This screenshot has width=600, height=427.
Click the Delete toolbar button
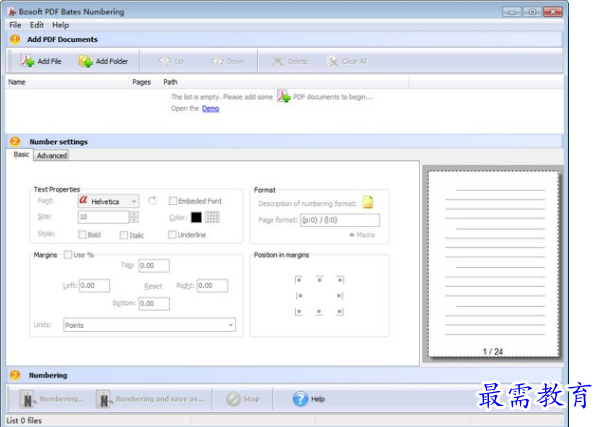tap(289, 61)
